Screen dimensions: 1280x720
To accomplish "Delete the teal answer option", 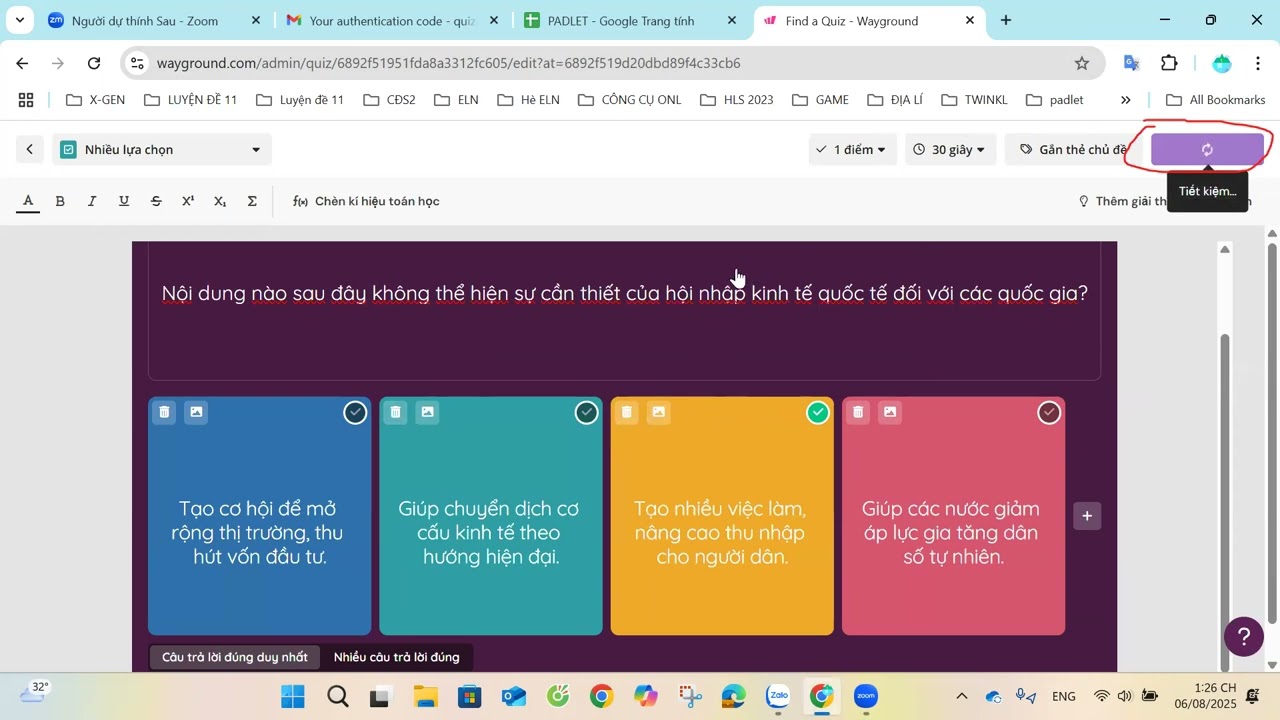I will (396, 412).
